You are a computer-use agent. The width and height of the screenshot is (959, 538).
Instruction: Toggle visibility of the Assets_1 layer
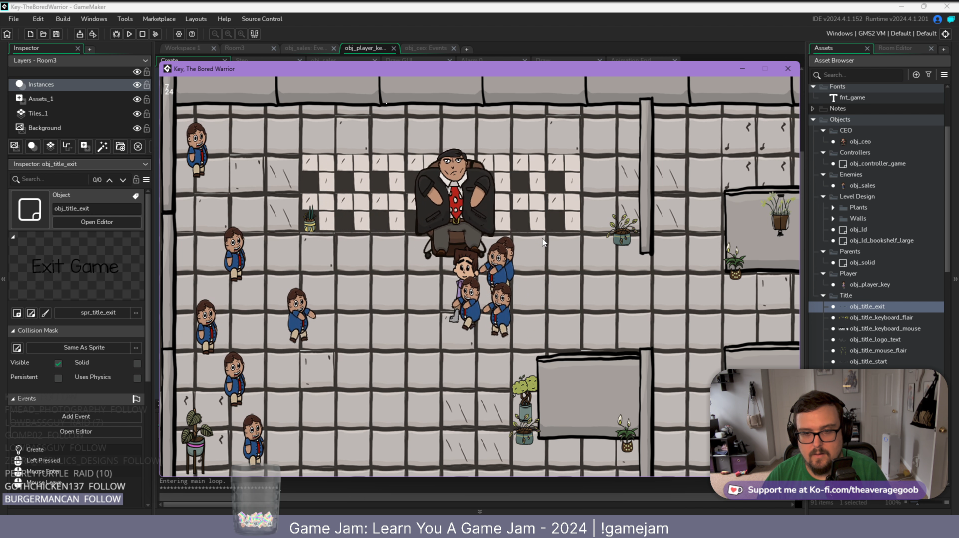tap(137, 99)
